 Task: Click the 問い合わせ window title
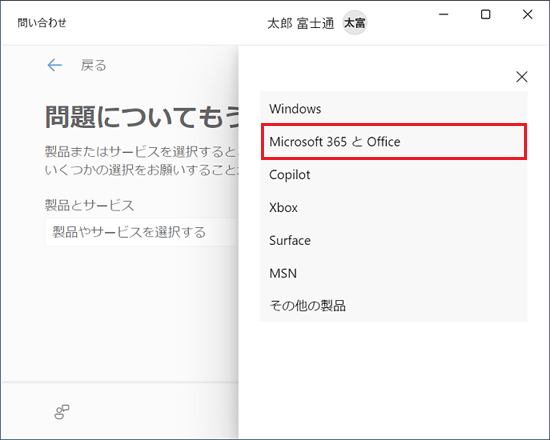point(42,23)
